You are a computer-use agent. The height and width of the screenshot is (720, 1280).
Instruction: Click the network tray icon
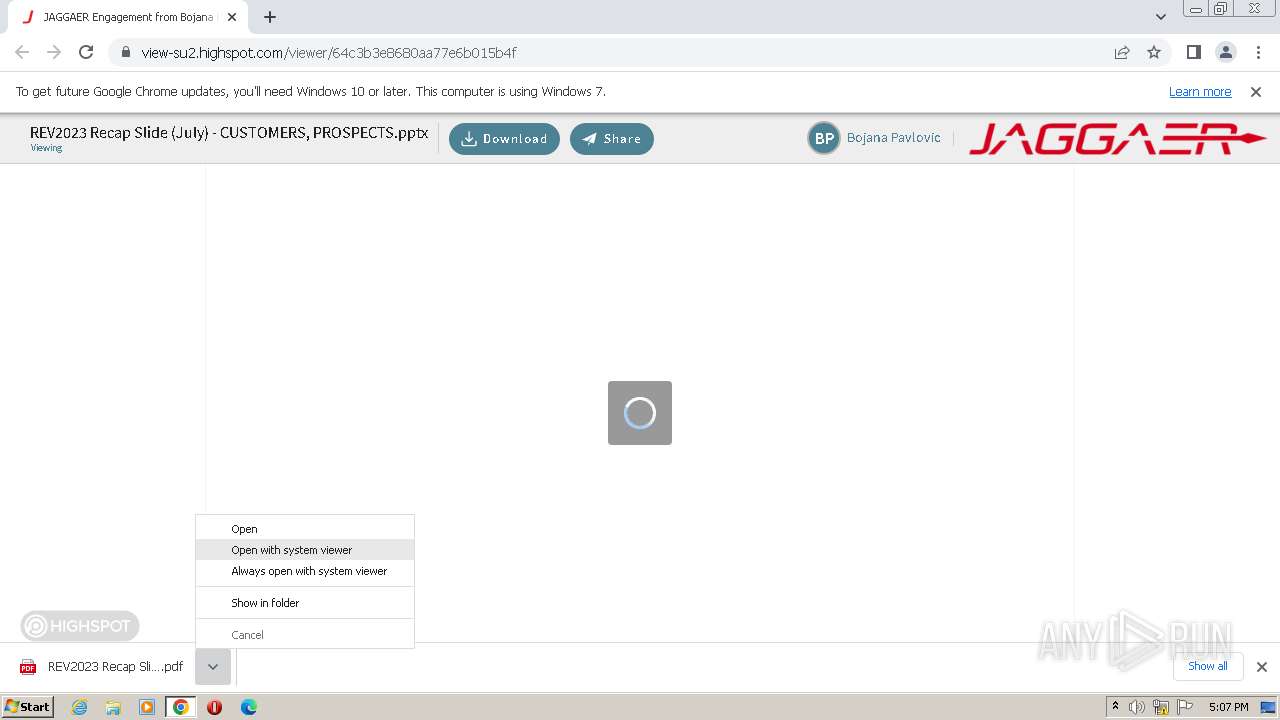point(1161,707)
